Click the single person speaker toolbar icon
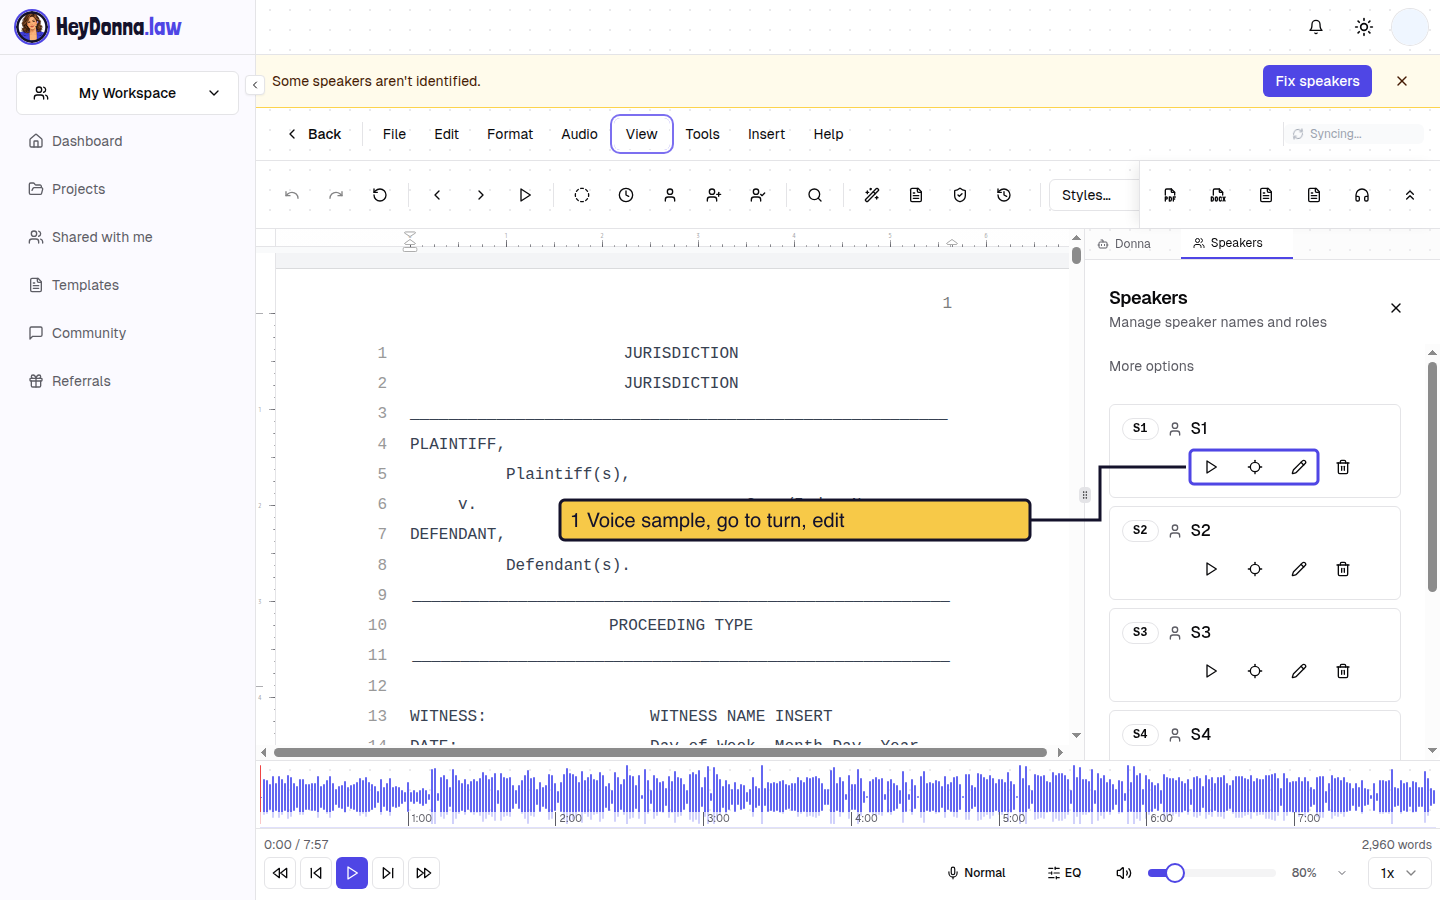The width and height of the screenshot is (1440, 900). click(670, 195)
